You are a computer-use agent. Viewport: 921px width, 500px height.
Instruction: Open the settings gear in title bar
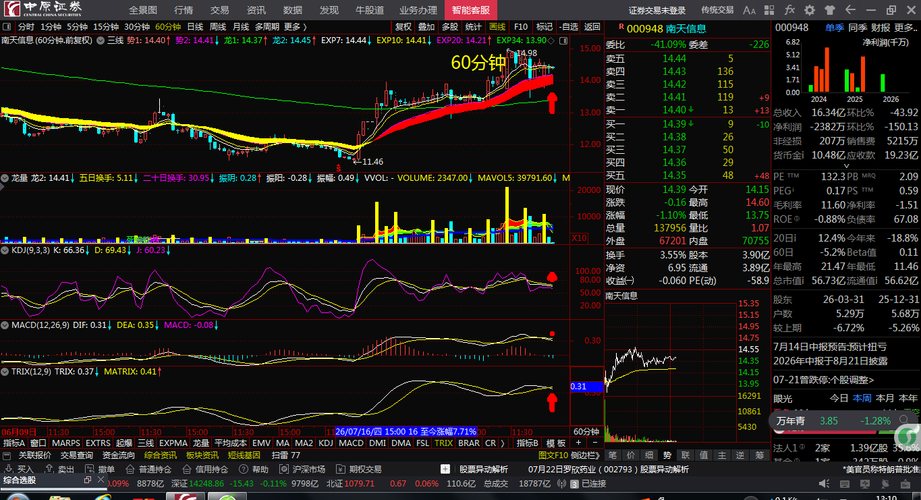[809, 10]
